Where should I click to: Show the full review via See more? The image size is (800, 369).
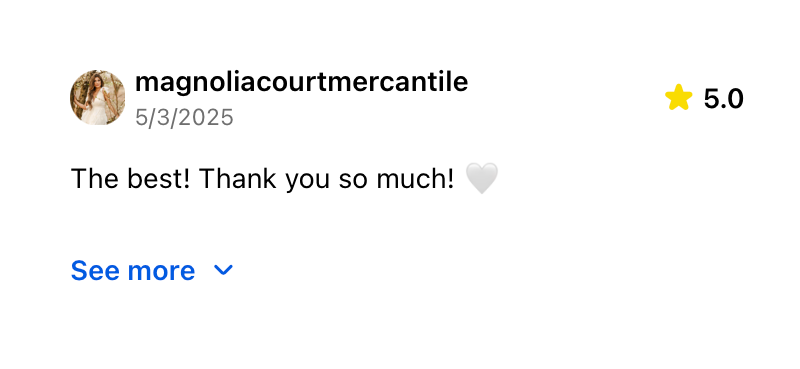click(x=133, y=270)
